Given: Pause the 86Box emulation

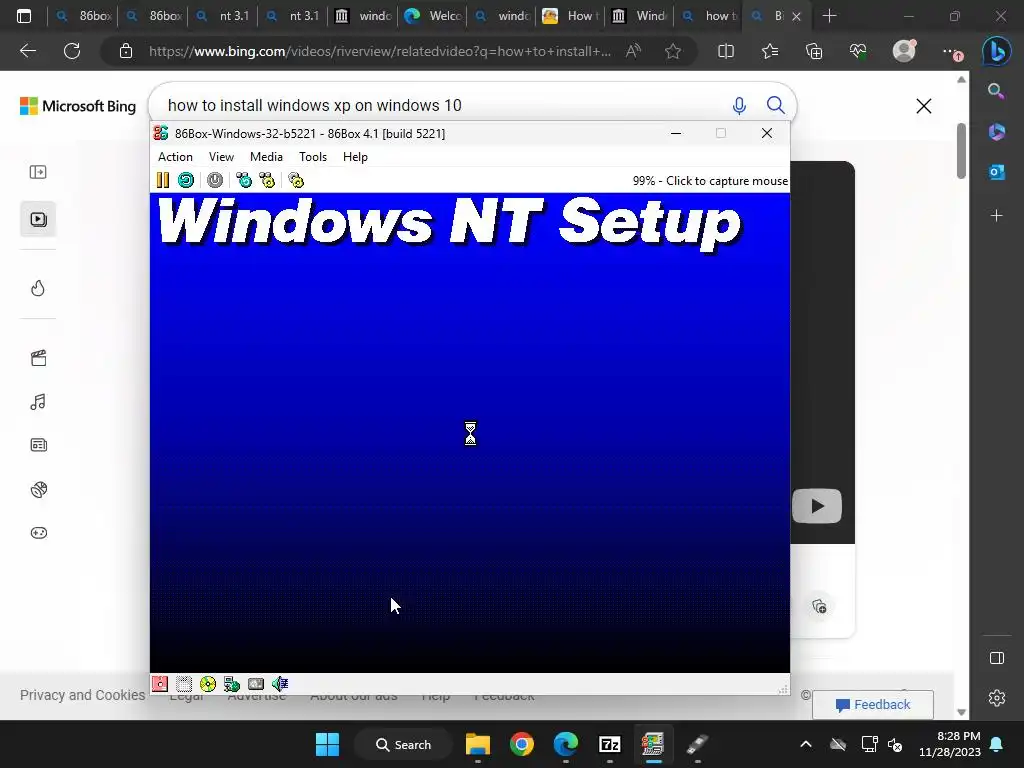Looking at the screenshot, I should (163, 180).
